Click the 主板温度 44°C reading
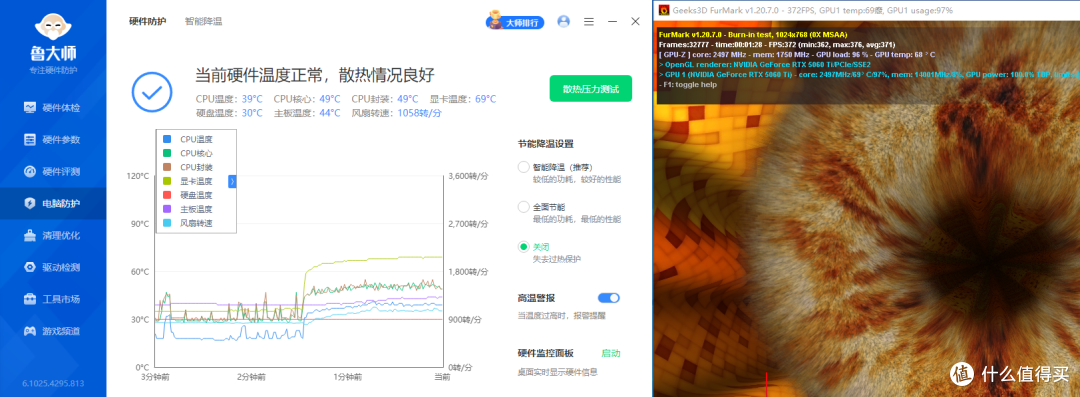Viewport: 1080px width, 397px height. click(x=307, y=113)
